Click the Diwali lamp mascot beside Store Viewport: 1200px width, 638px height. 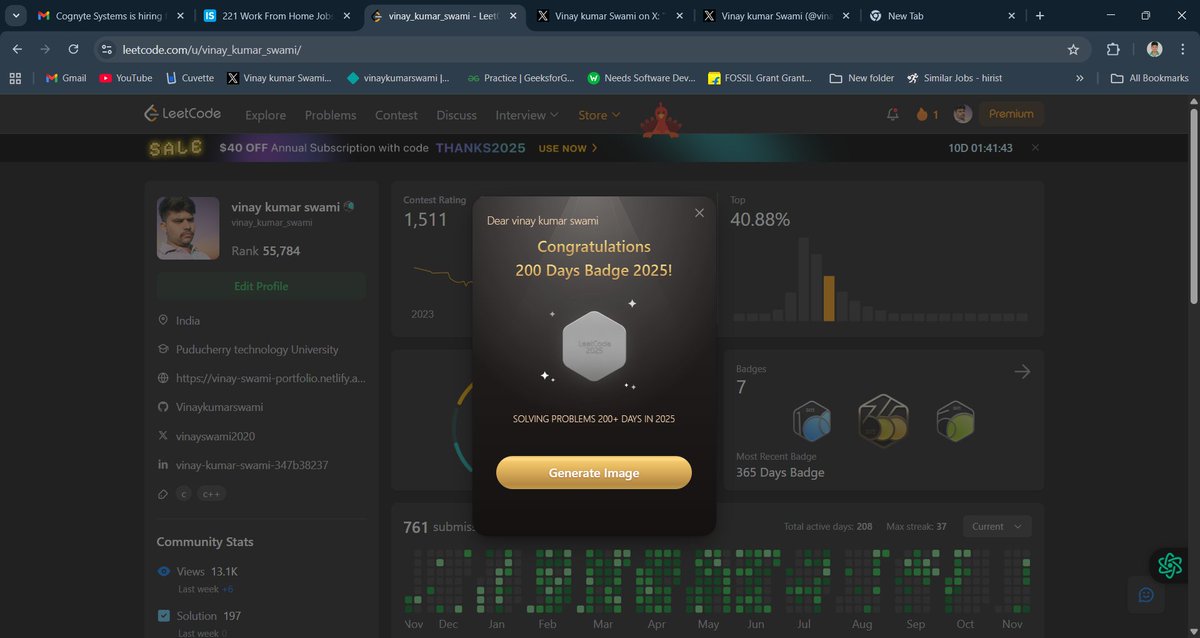pyautogui.click(x=660, y=118)
